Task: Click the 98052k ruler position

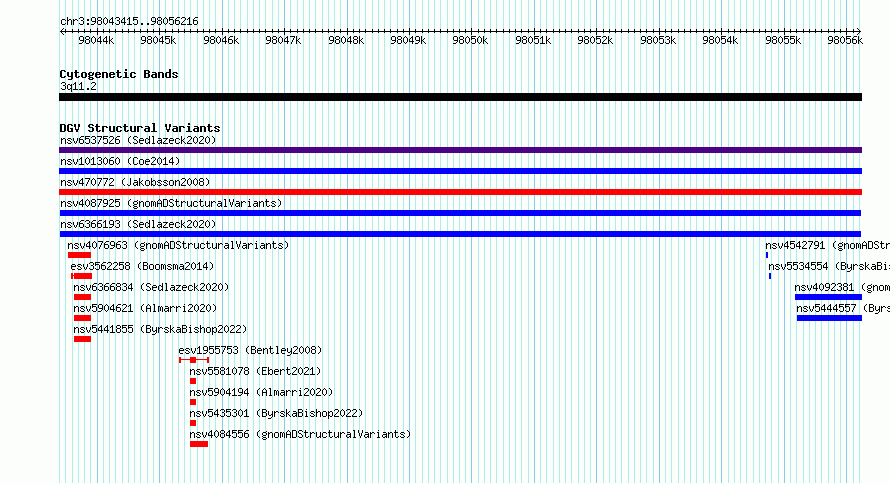Action: (595, 40)
